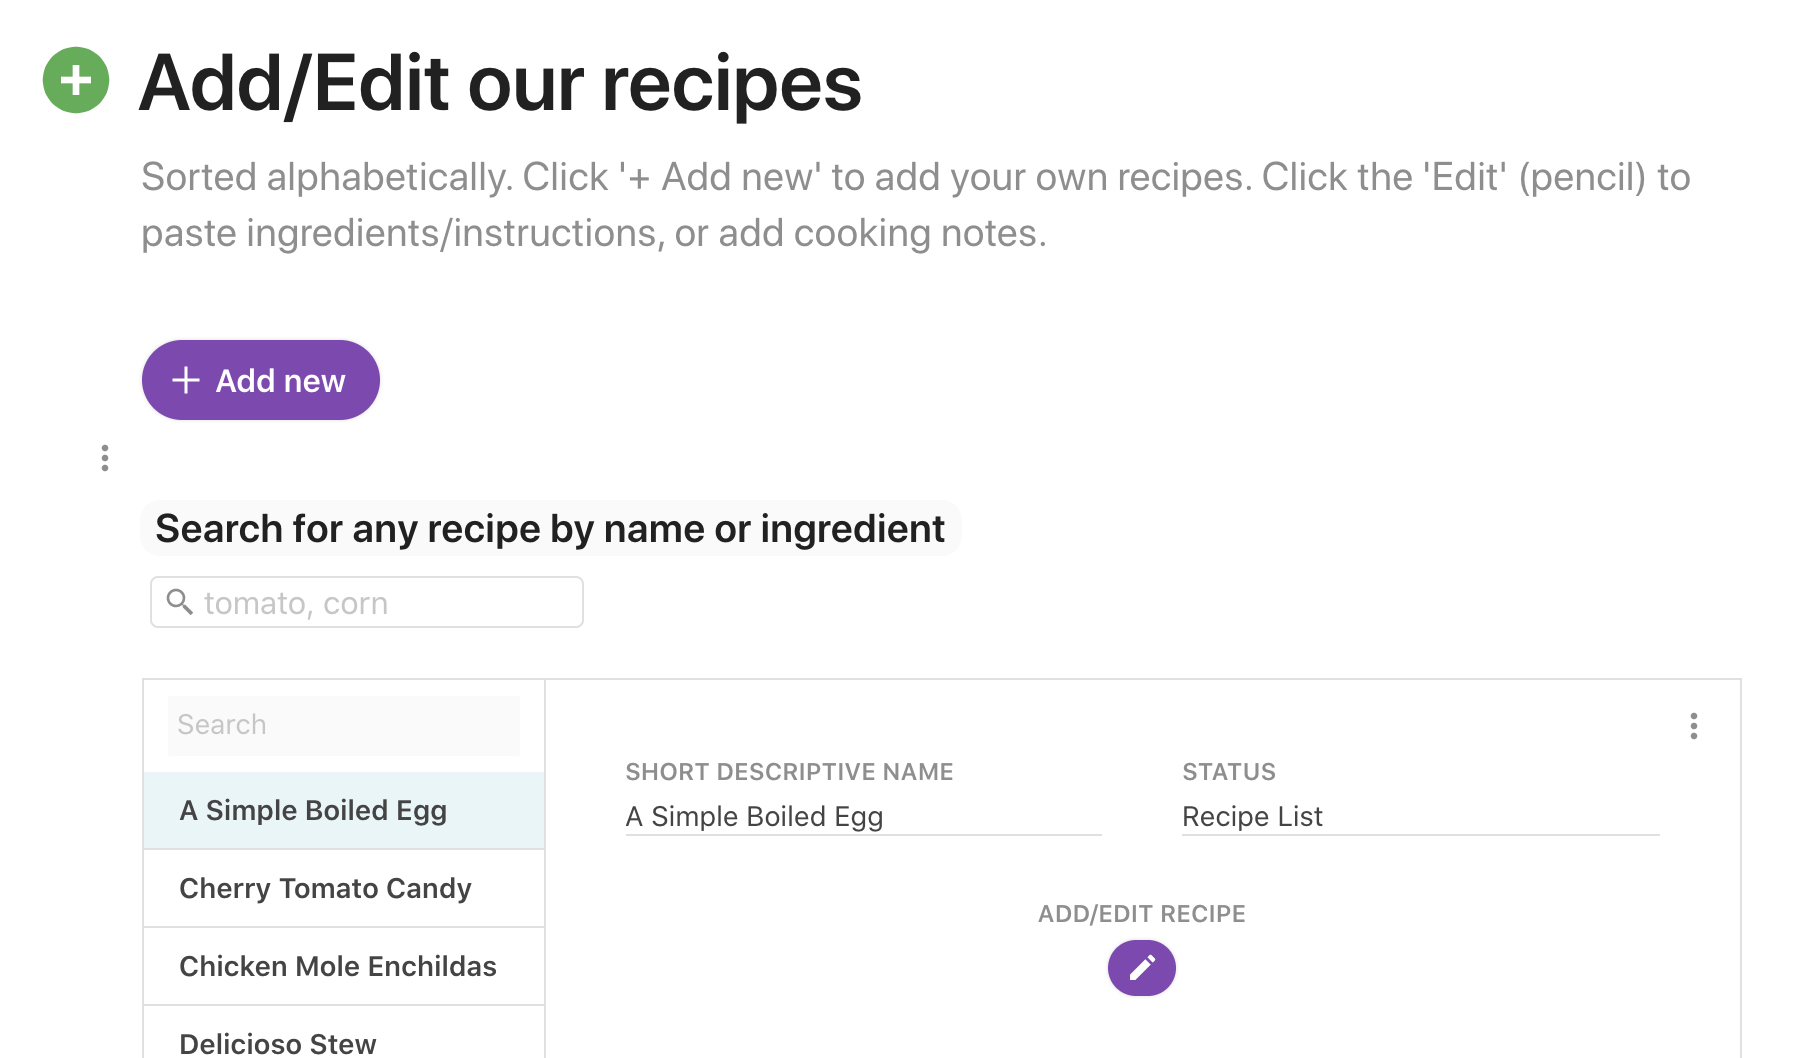
Task: Edit the Short Descriptive Name value field
Action: (863, 817)
